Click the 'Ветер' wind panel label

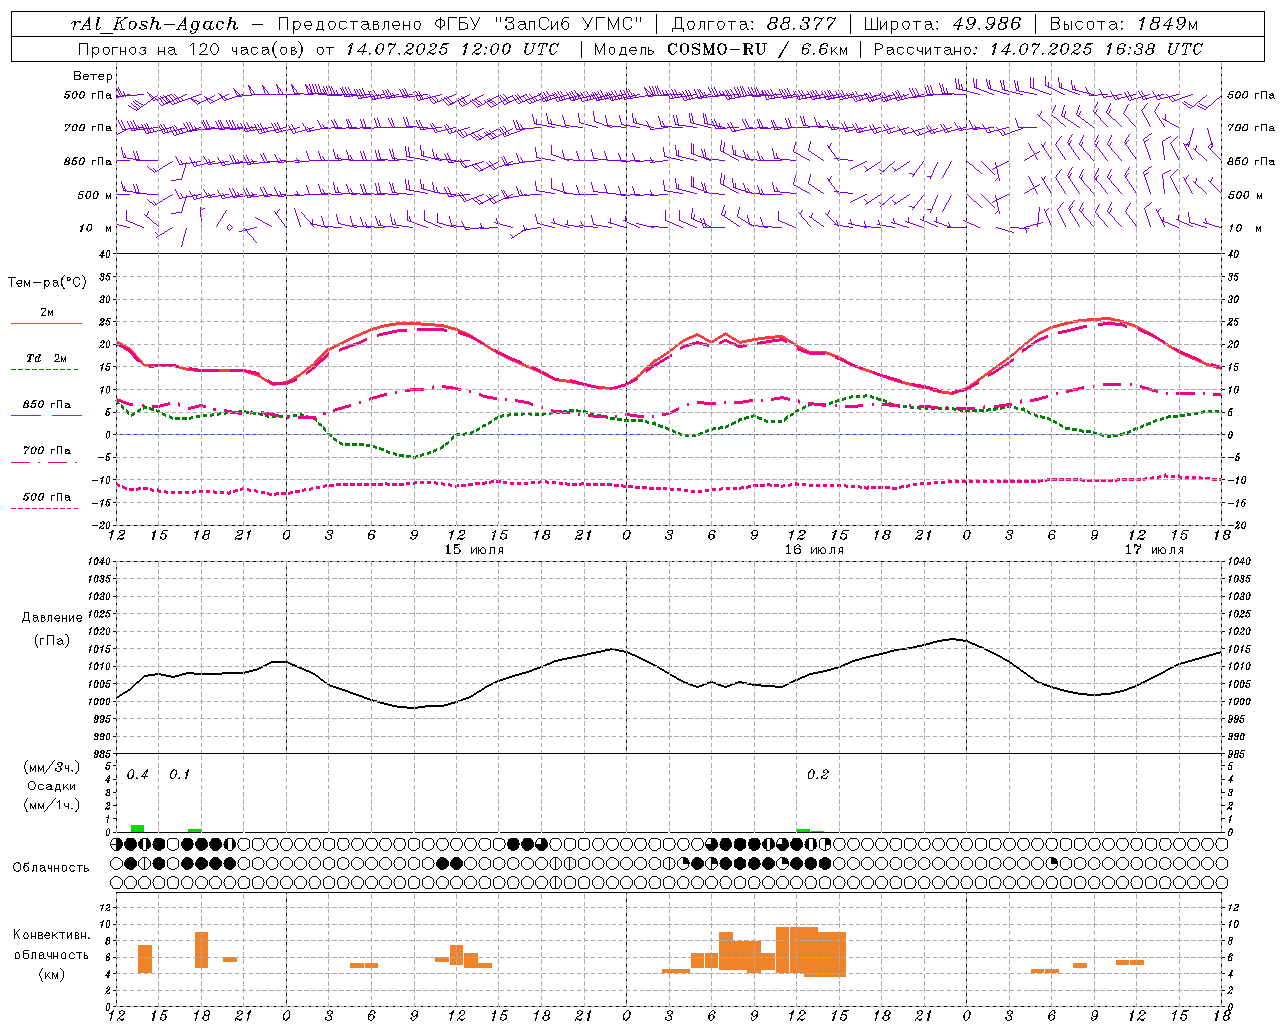(x=93, y=76)
